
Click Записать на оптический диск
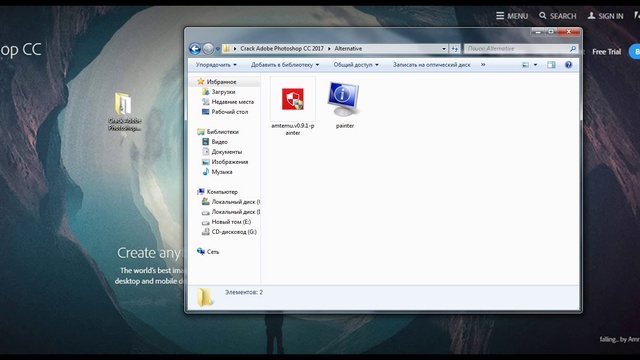pos(431,64)
